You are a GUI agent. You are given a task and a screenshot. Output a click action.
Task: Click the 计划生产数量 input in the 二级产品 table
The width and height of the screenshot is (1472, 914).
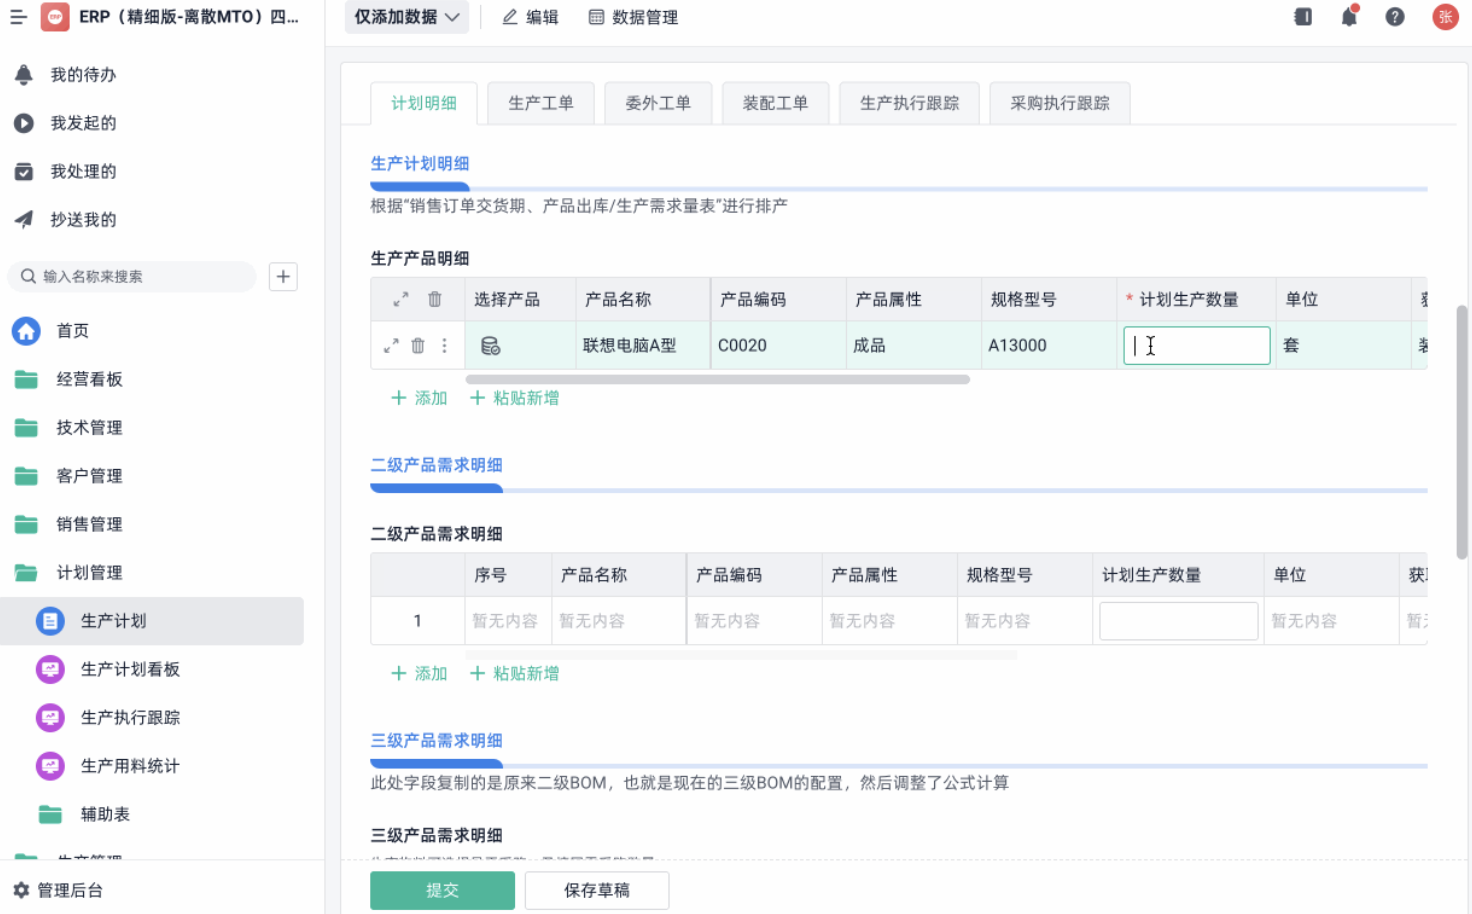coord(1178,621)
